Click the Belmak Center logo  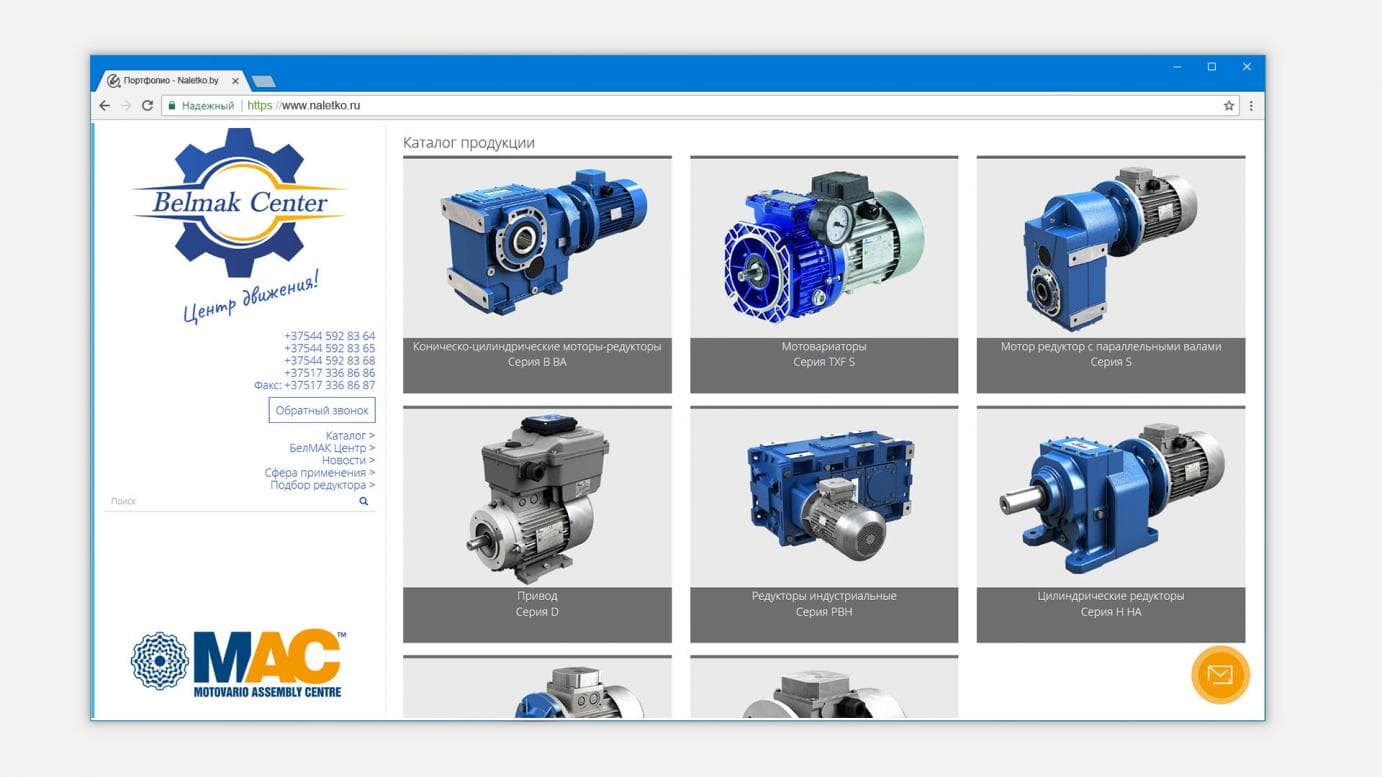pyautogui.click(x=239, y=203)
